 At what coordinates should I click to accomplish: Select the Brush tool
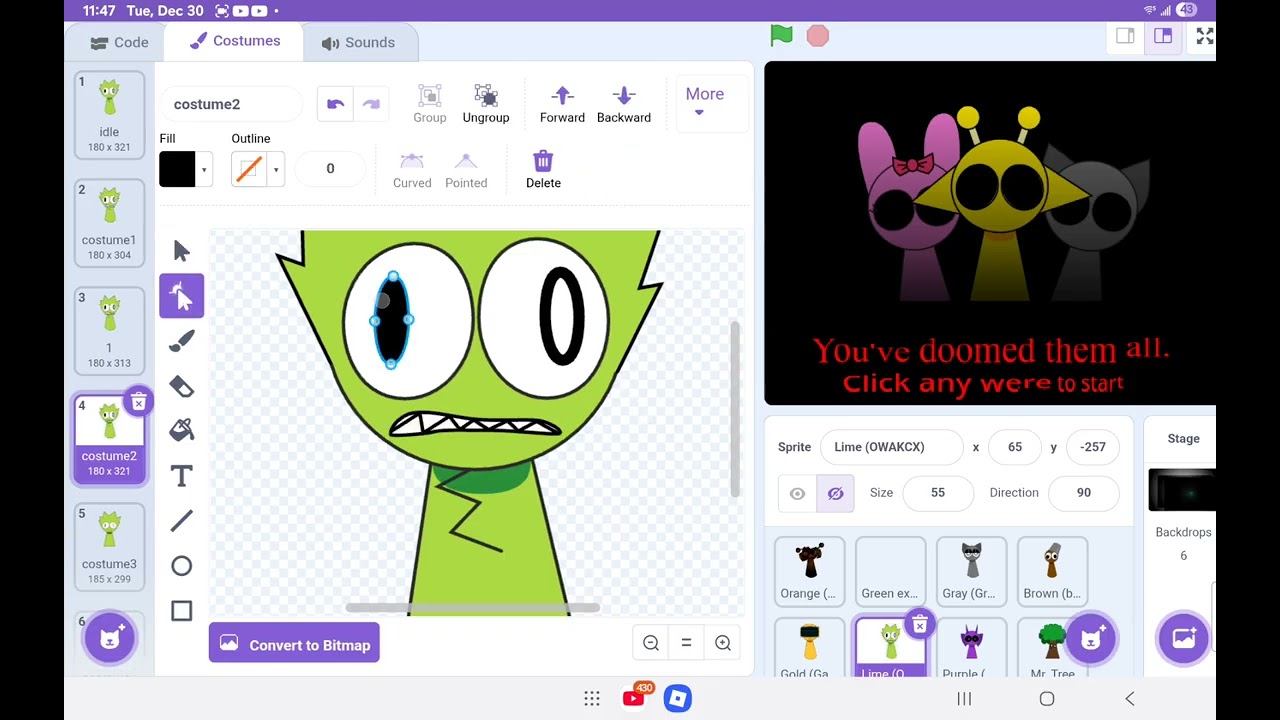coord(181,341)
